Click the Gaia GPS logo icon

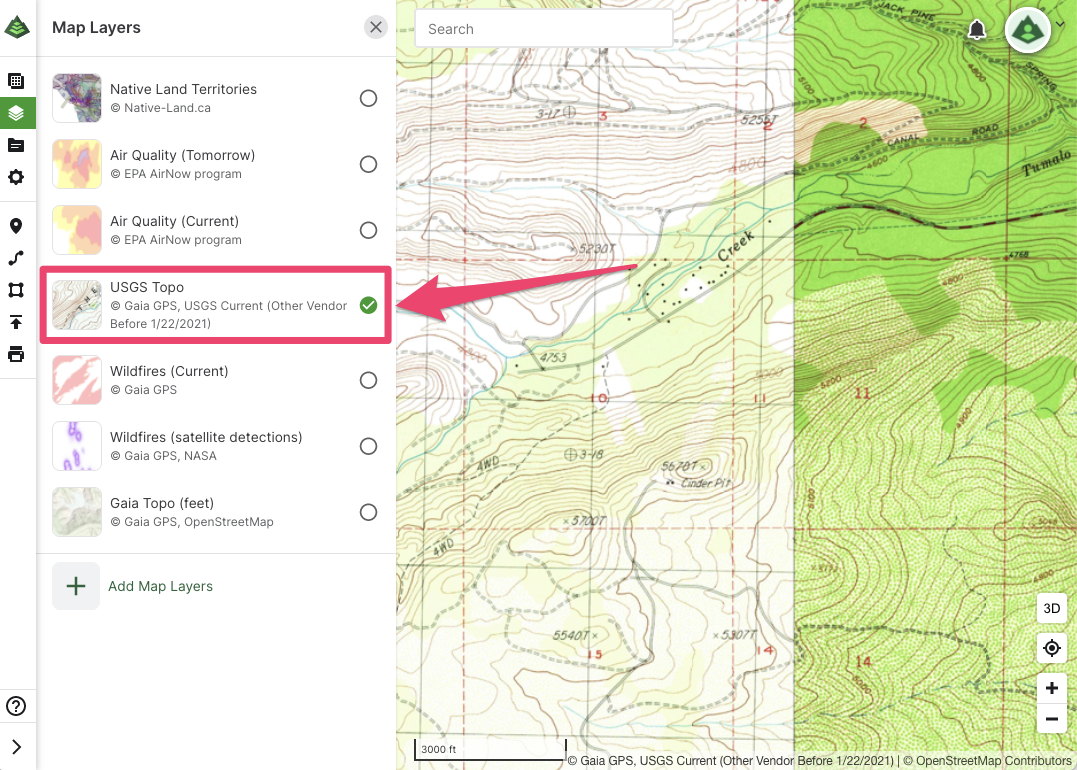point(17,28)
